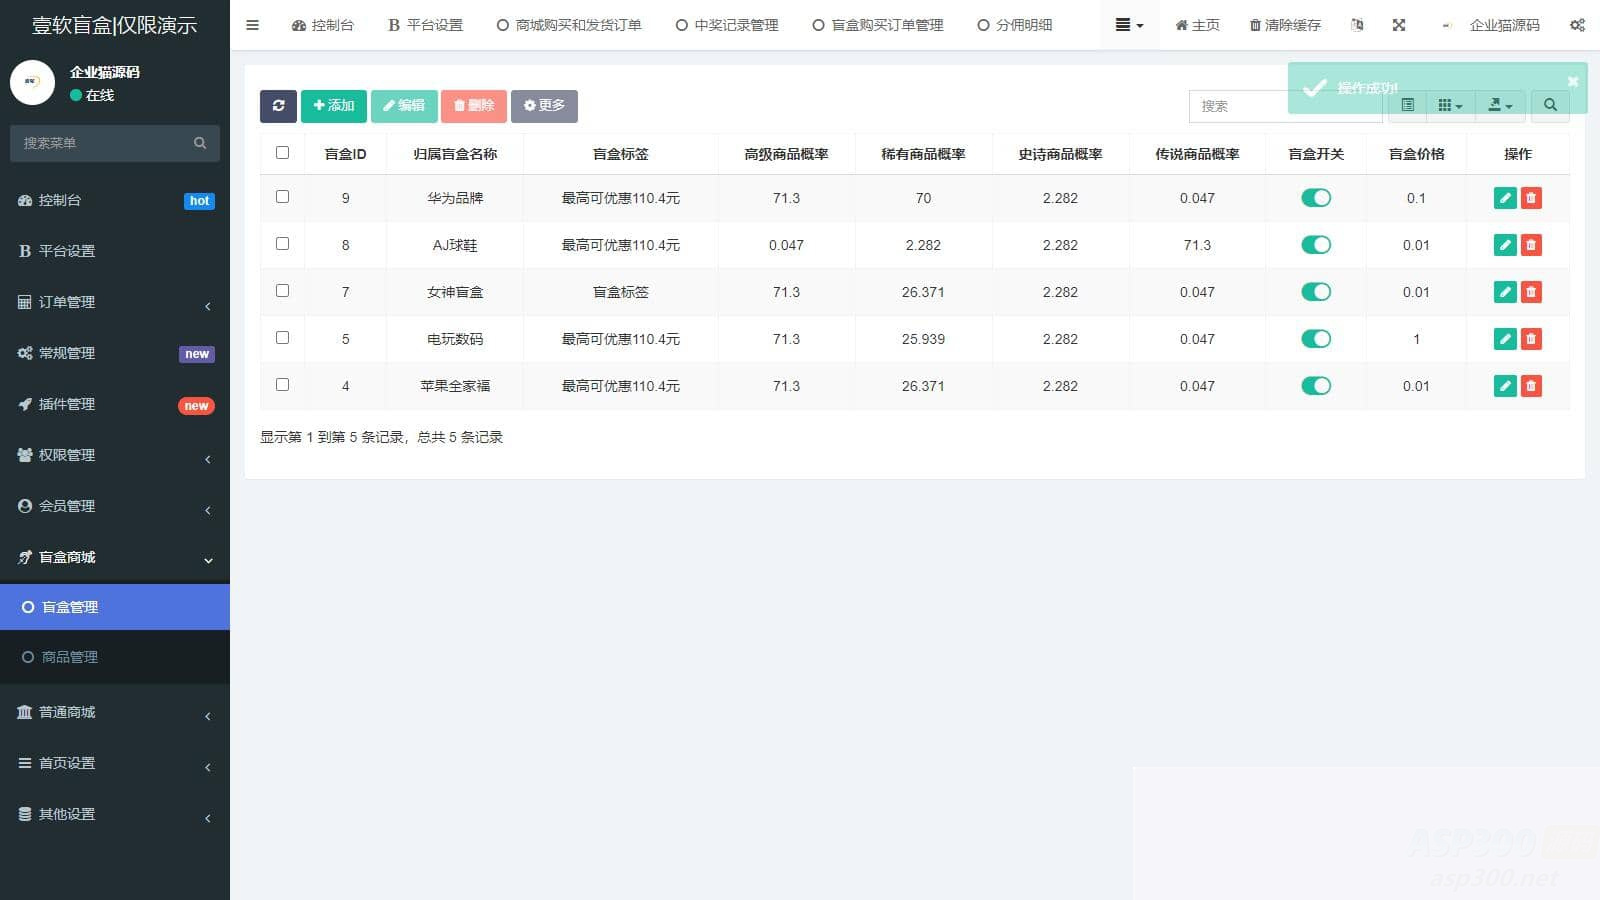Disable the 电玩数码 blind box switch
Viewport: 1600px width, 900px height.
1316,339
